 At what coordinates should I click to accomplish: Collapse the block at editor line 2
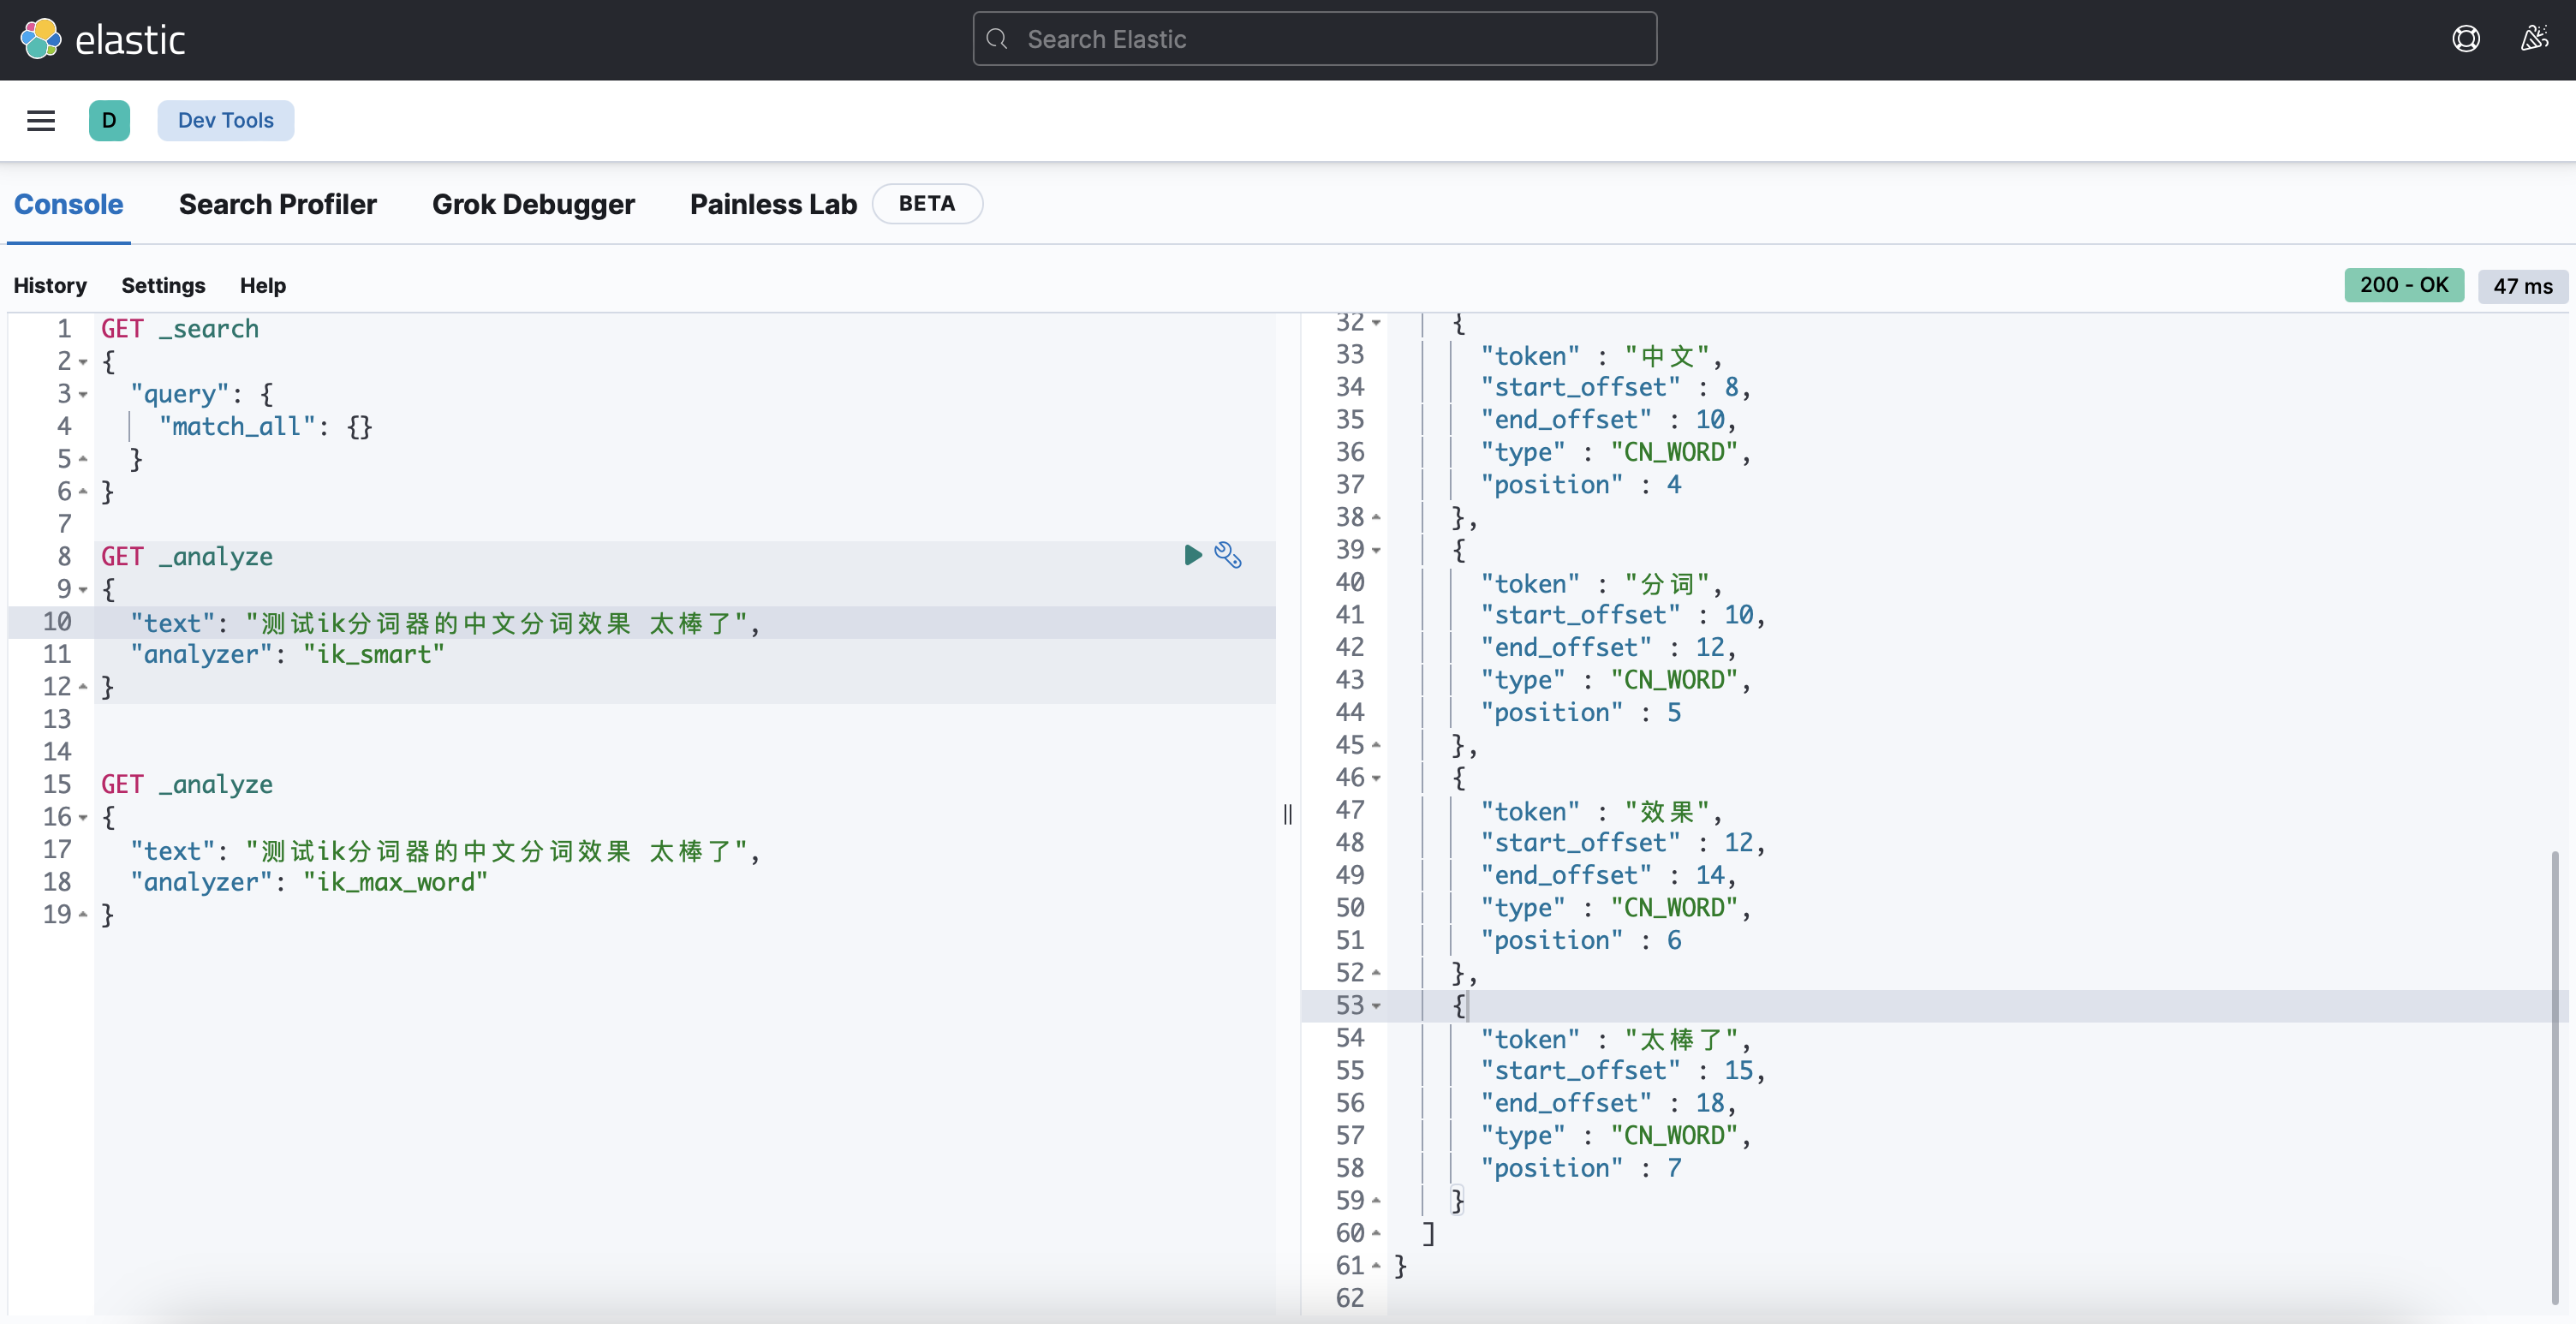click(83, 362)
